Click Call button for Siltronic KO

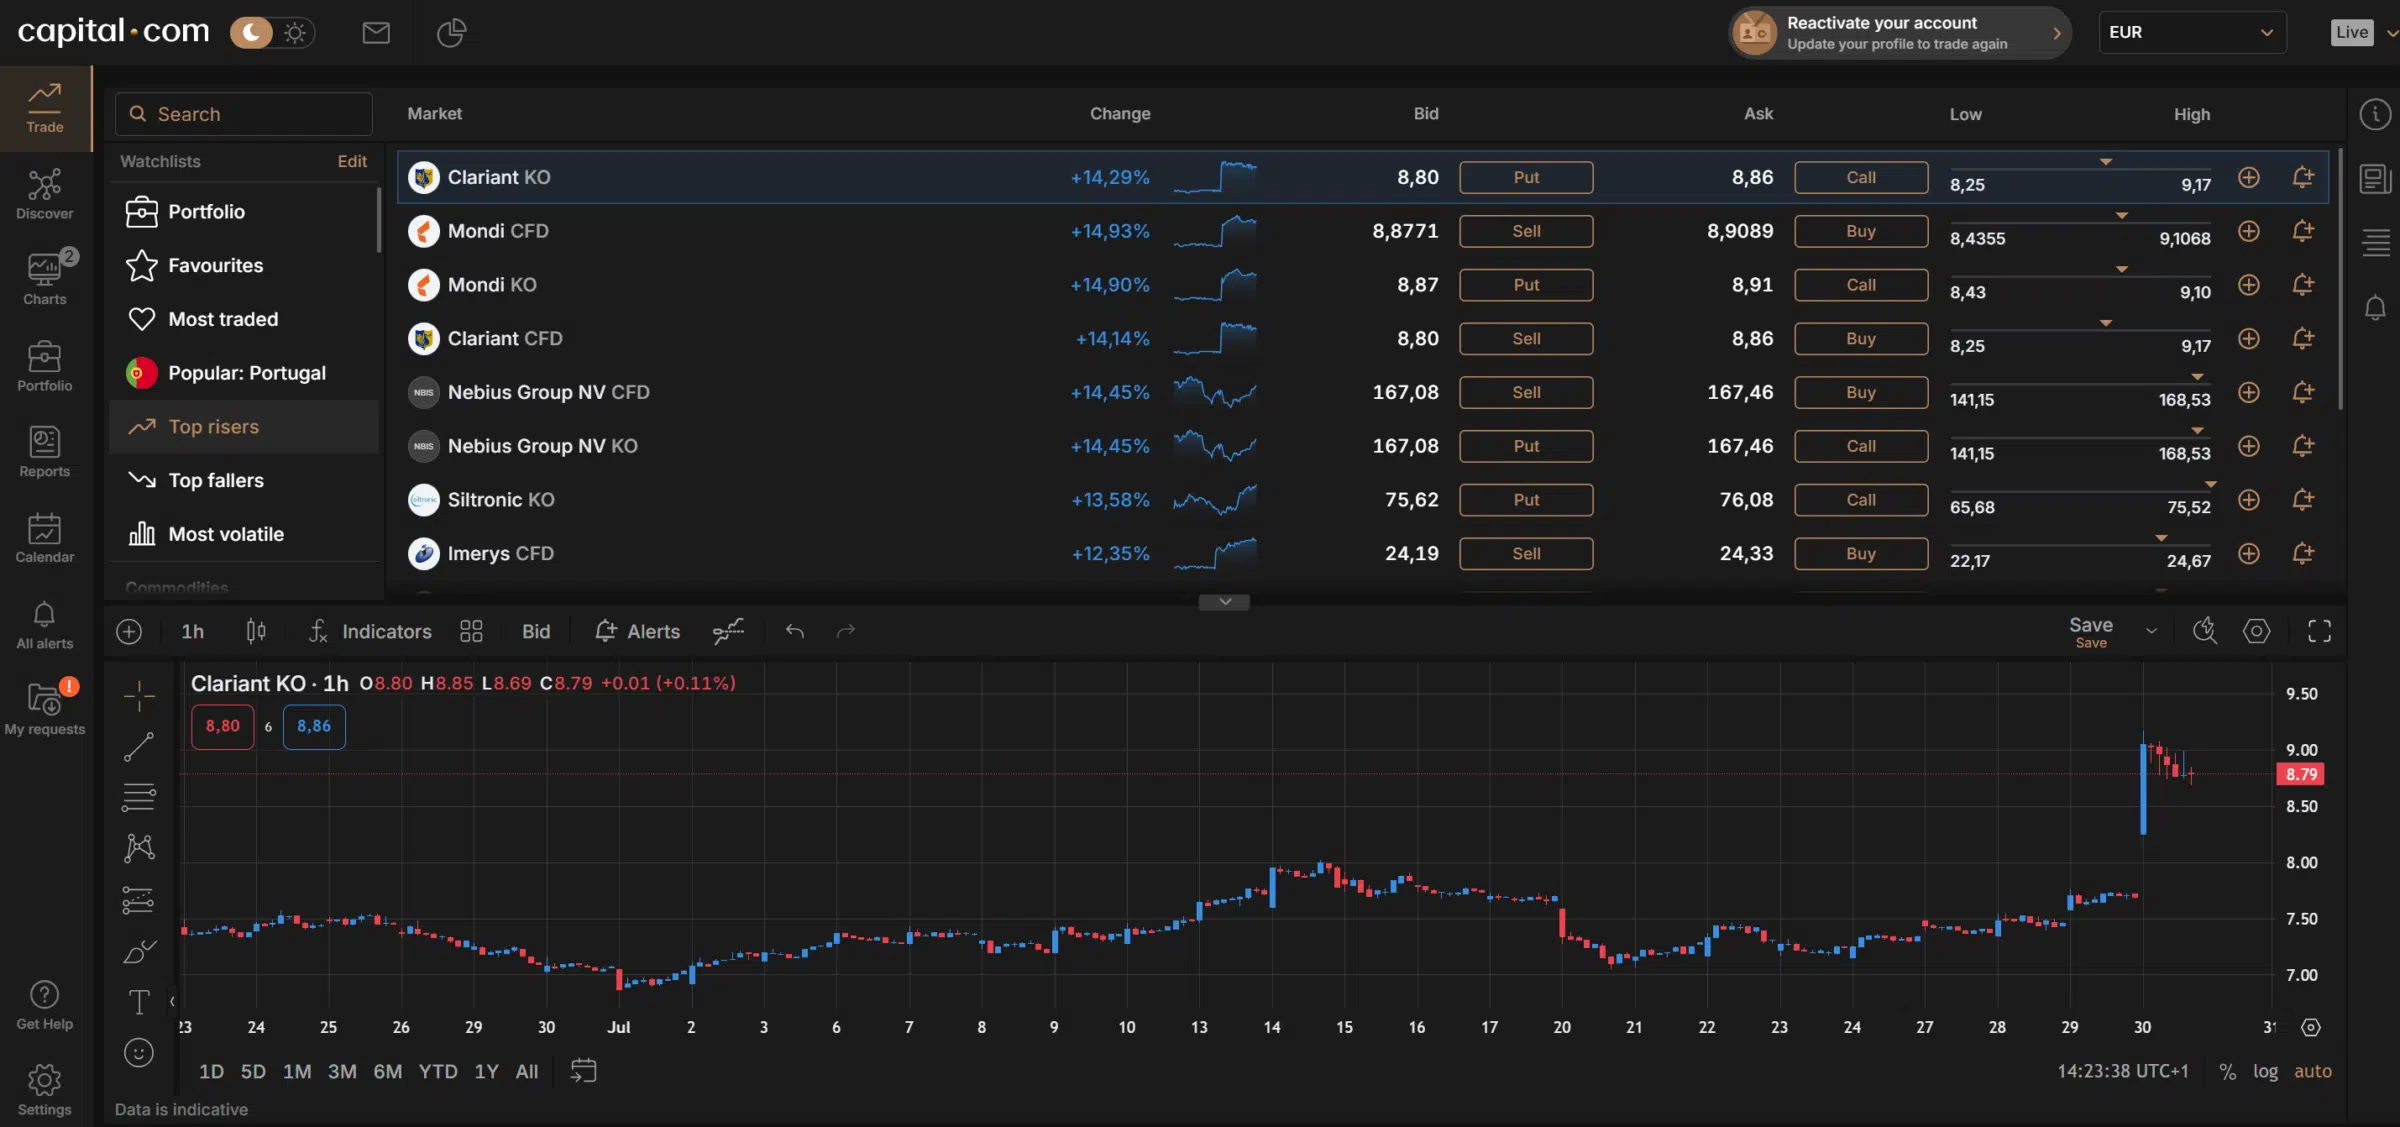tap(1861, 500)
